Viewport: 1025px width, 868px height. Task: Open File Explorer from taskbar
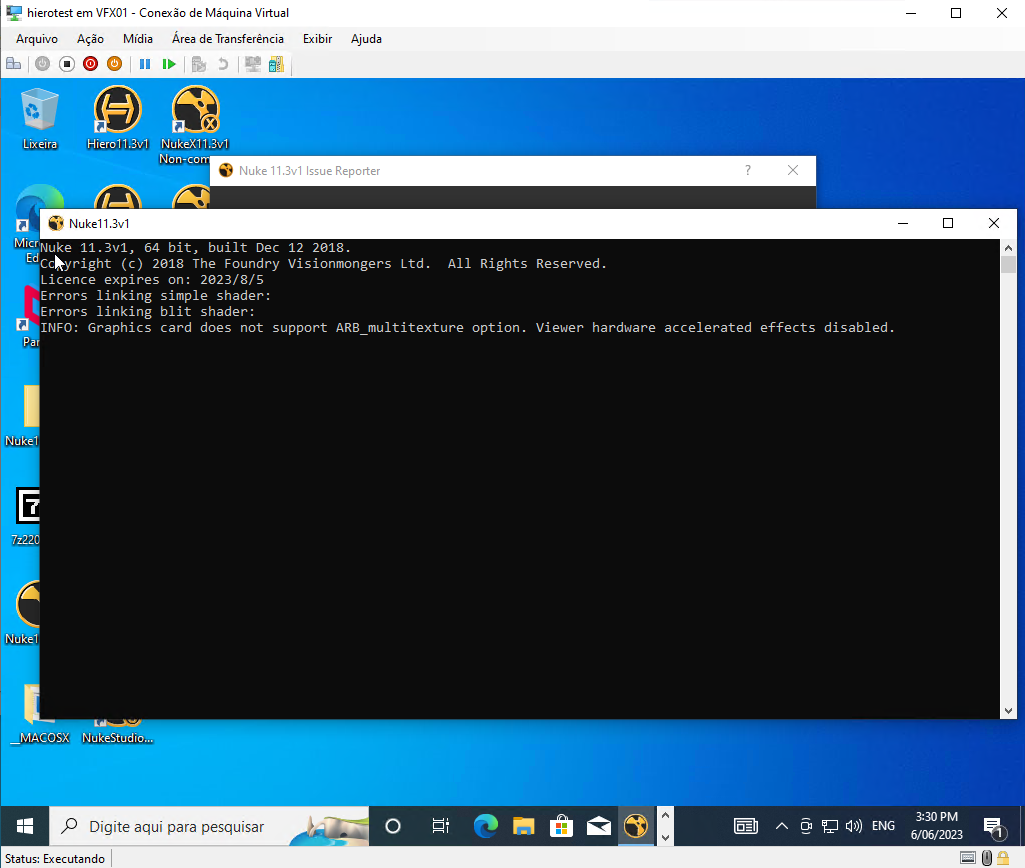(x=523, y=826)
